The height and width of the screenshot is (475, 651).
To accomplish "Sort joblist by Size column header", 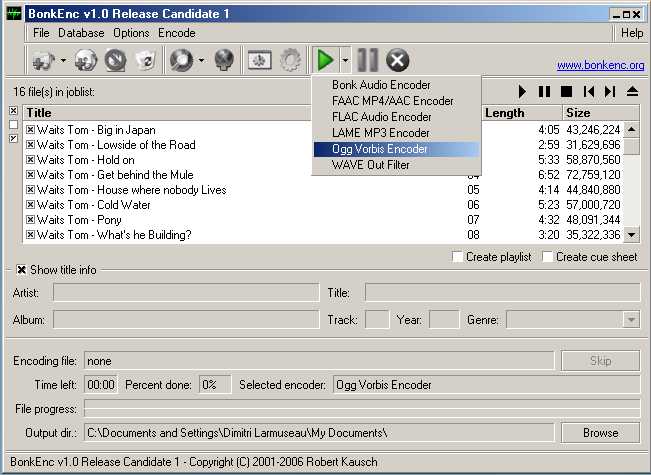I will (600, 113).
